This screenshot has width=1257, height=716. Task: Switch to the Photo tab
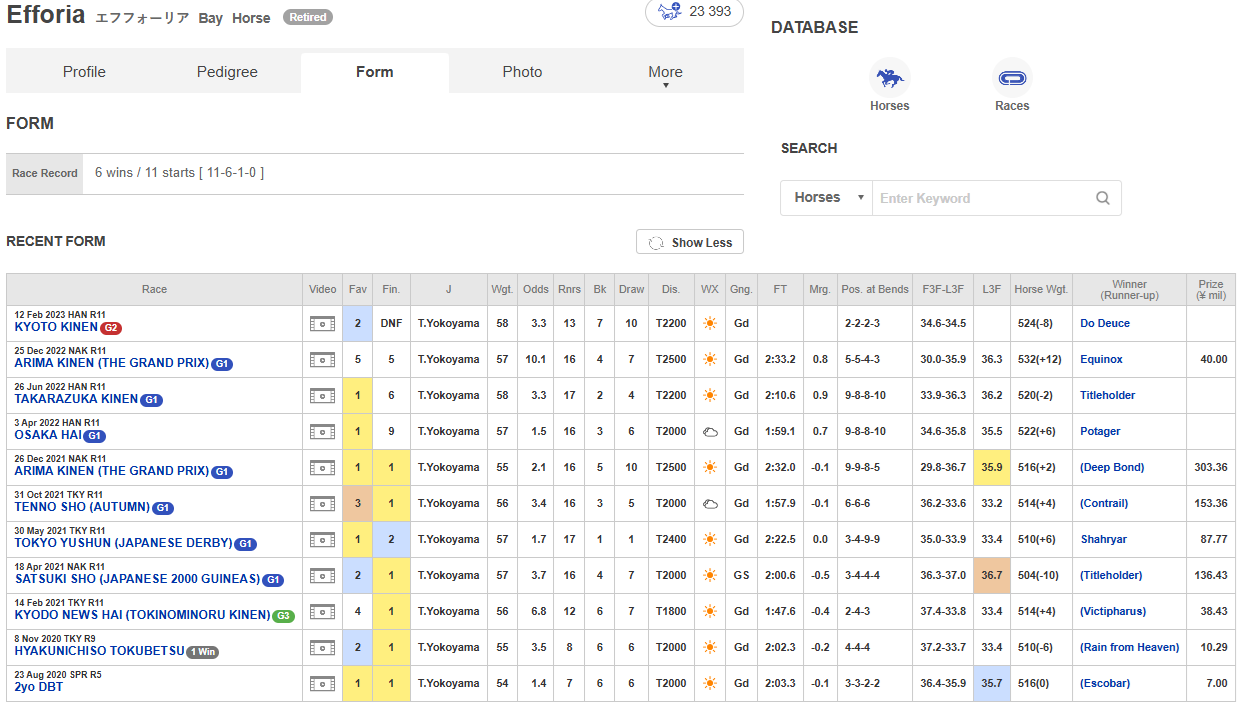pyautogui.click(x=522, y=72)
